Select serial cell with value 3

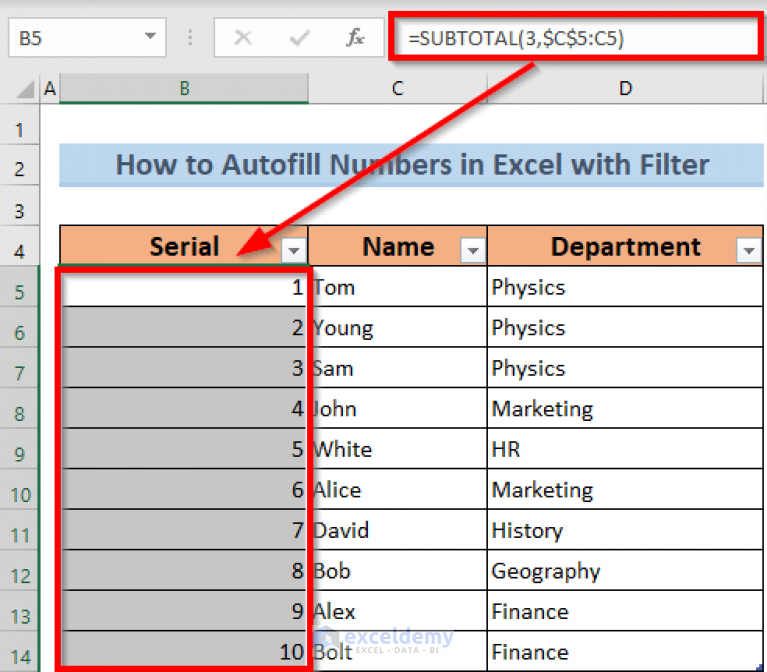coord(184,368)
